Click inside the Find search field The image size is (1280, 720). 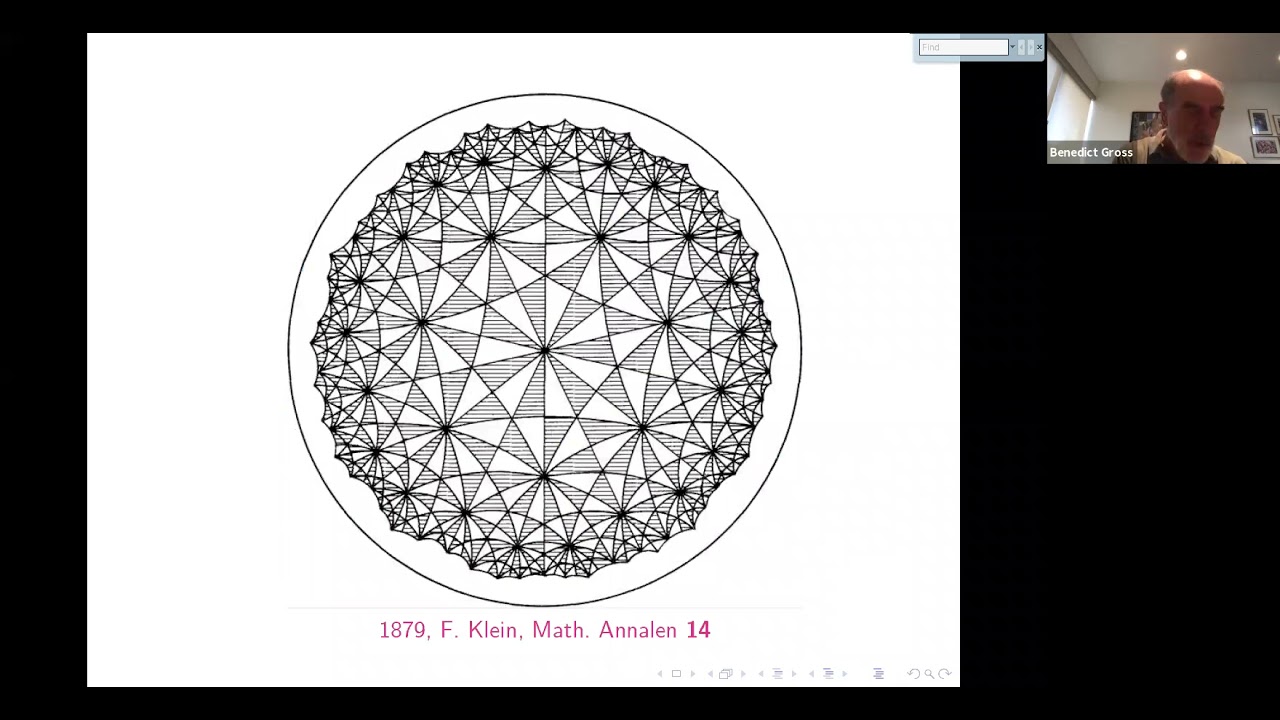coord(964,47)
